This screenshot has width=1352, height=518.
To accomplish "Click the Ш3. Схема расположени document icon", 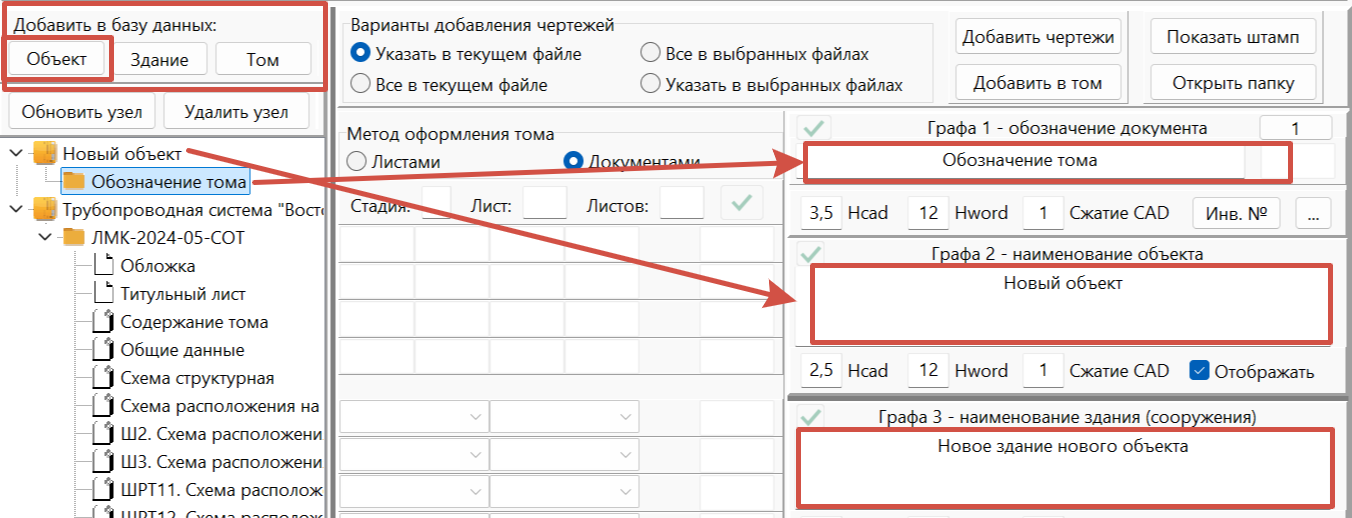I will (x=102, y=462).
